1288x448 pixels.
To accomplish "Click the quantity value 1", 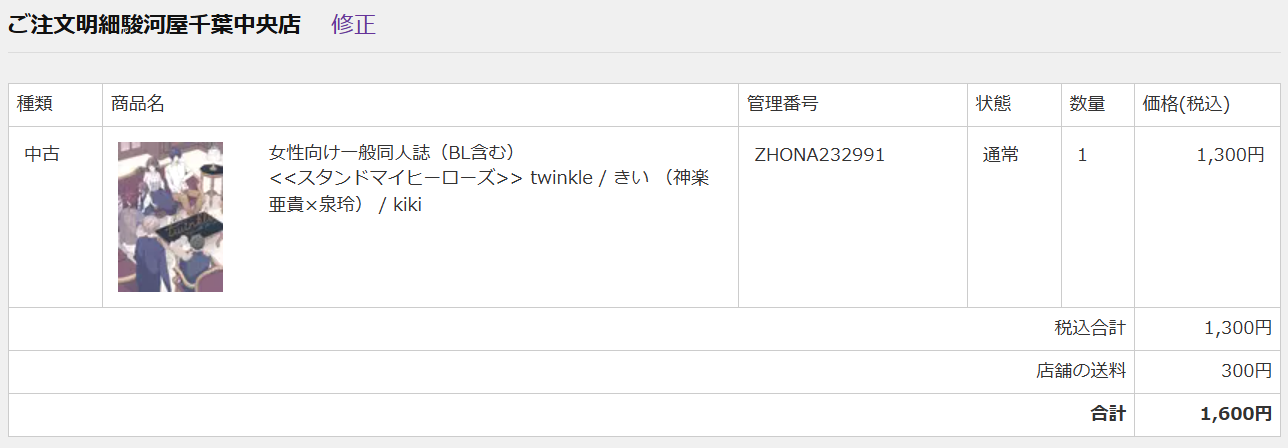I will [1082, 155].
